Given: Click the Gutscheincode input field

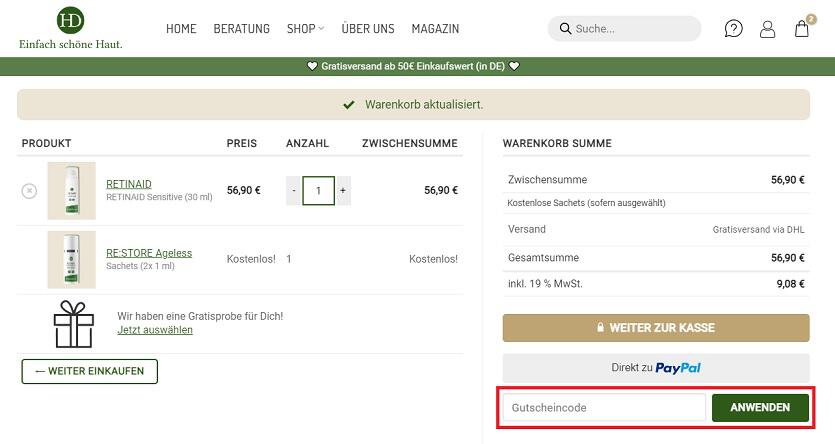Looking at the screenshot, I should [x=604, y=408].
